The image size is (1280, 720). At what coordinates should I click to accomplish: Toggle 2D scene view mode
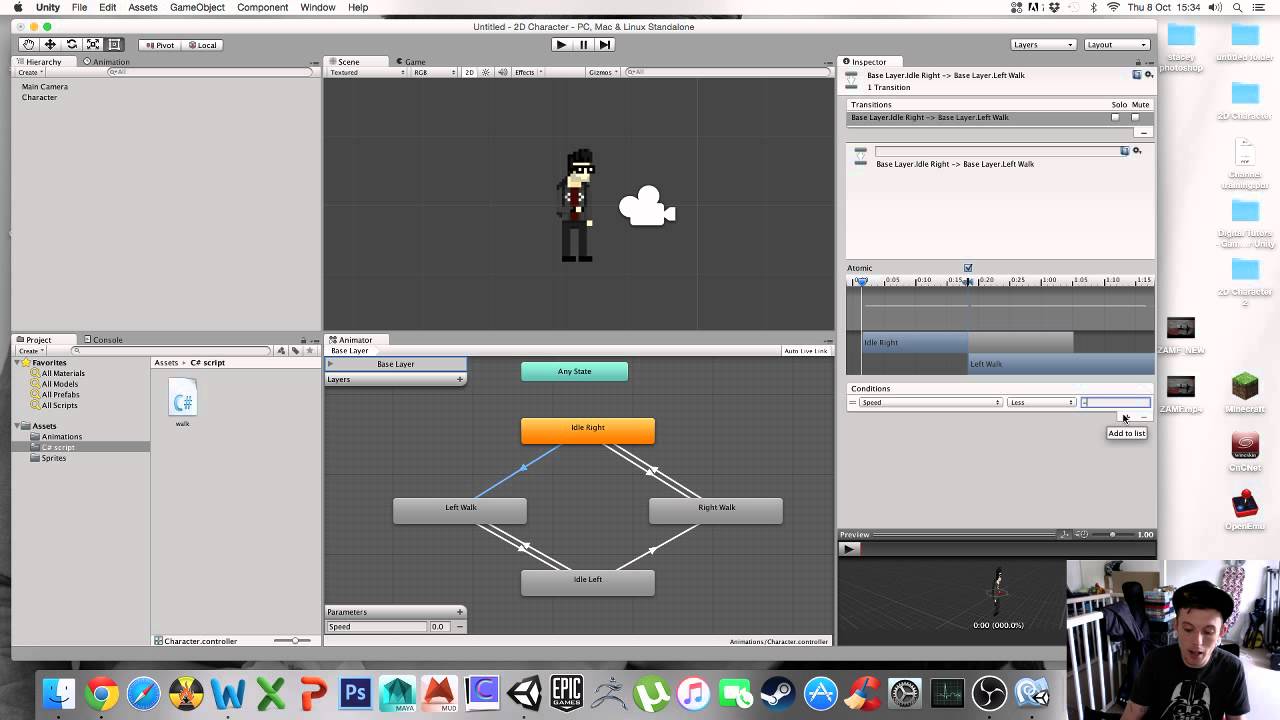click(470, 73)
